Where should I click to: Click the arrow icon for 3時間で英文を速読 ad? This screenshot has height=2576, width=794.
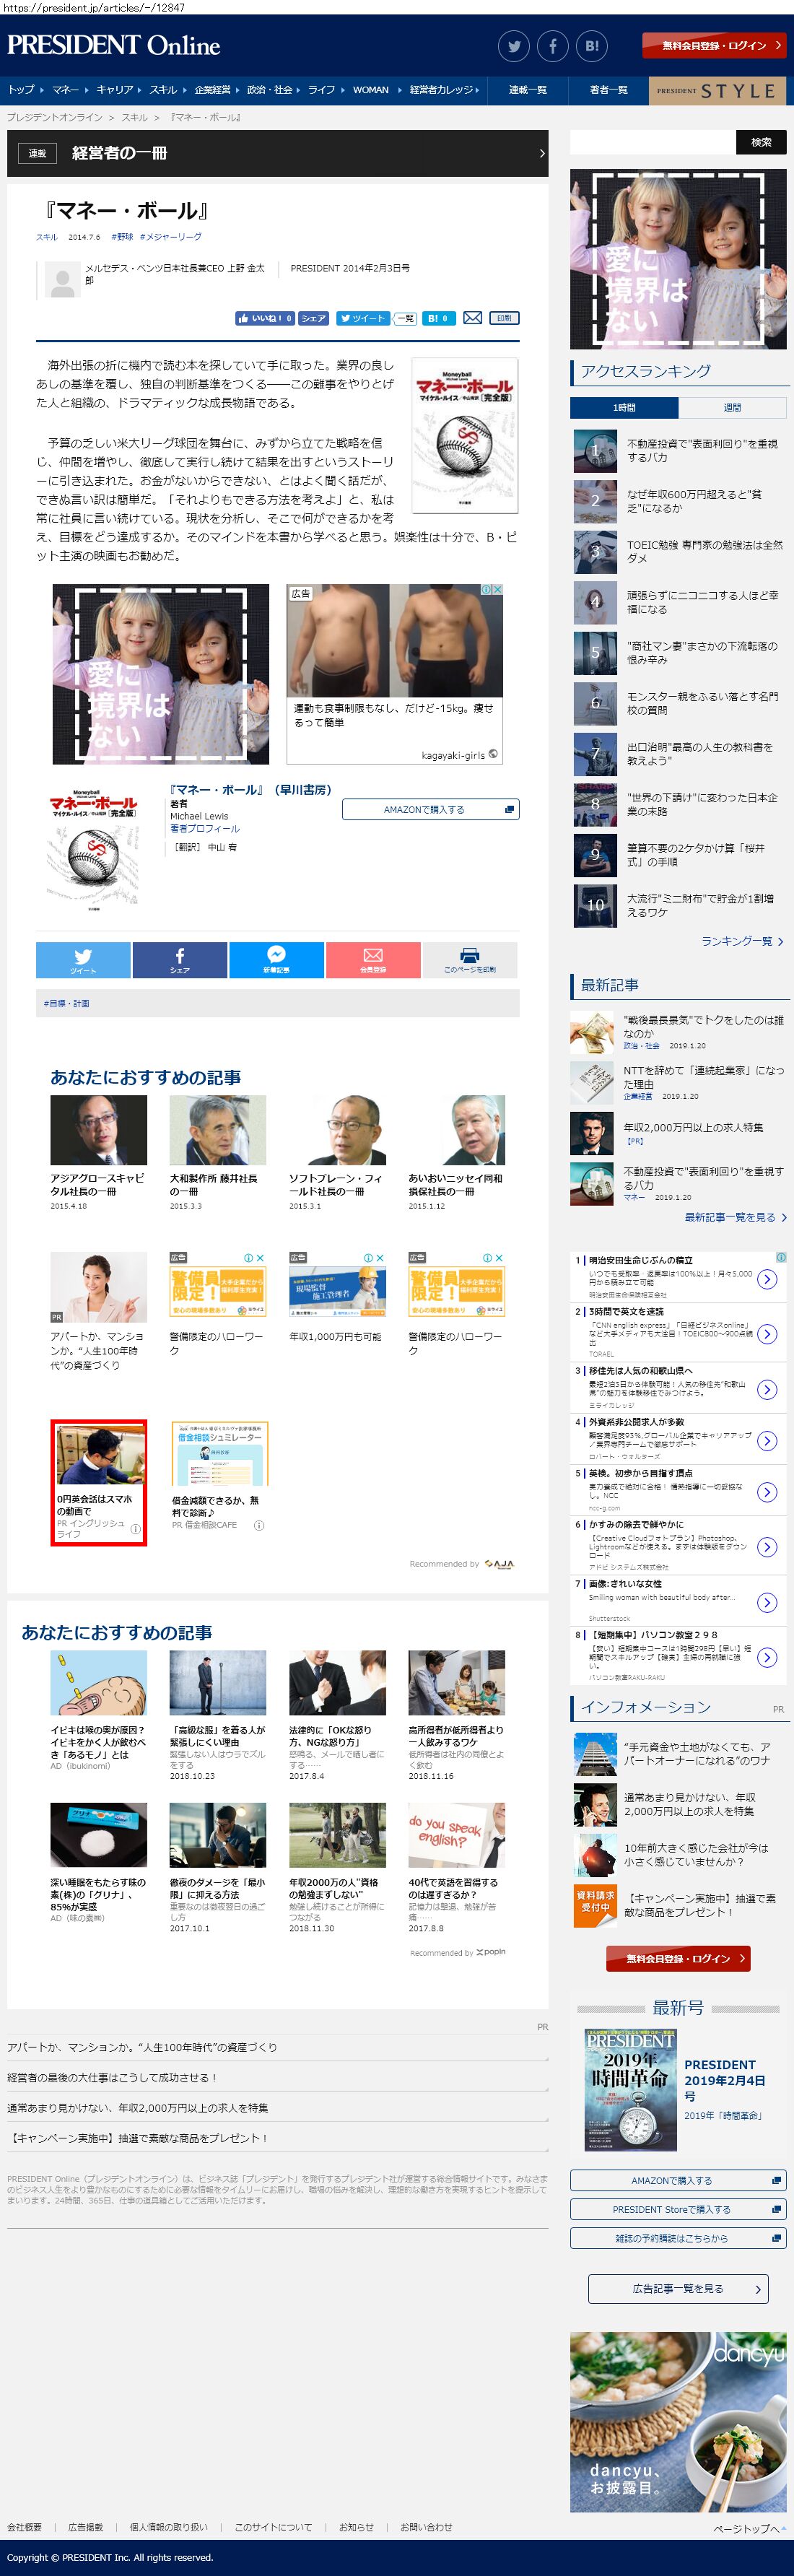point(767,1334)
